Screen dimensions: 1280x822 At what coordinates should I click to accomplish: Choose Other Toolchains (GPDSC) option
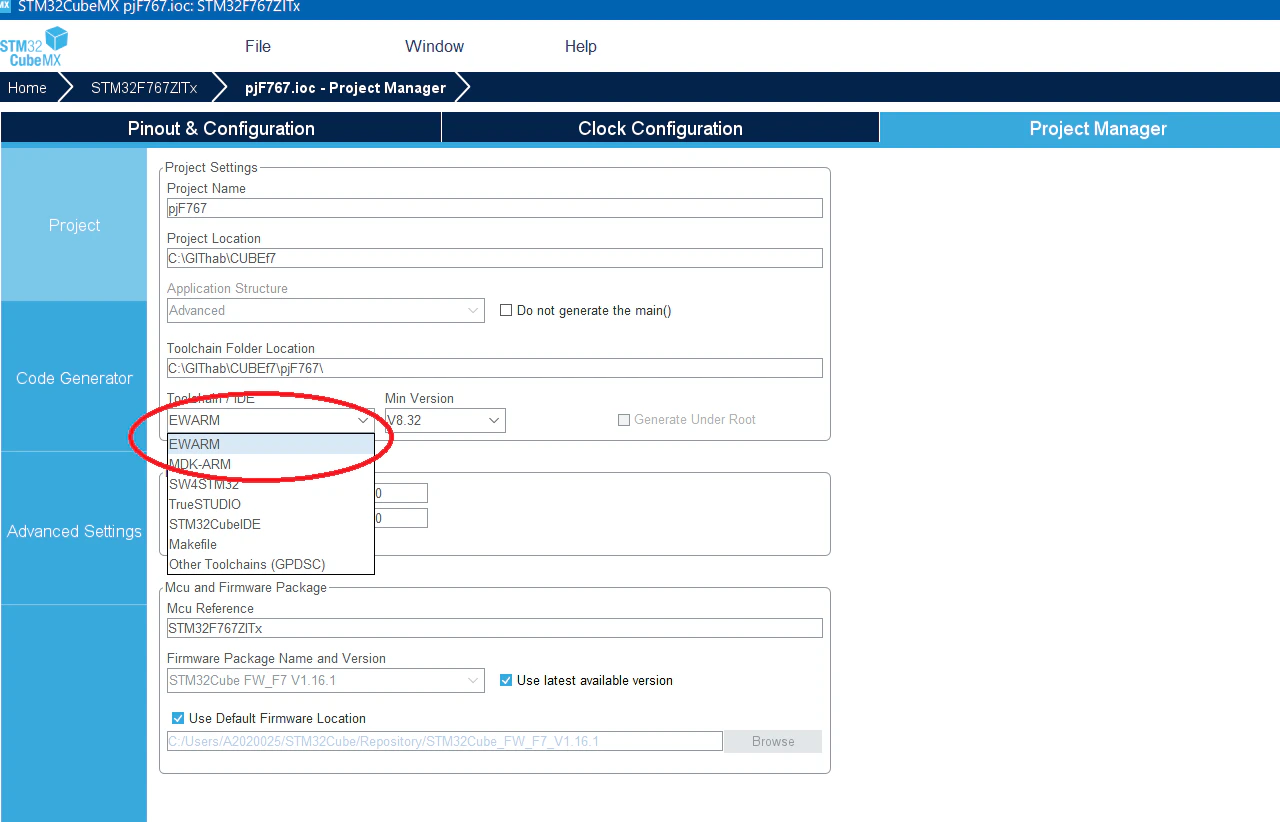click(x=270, y=564)
